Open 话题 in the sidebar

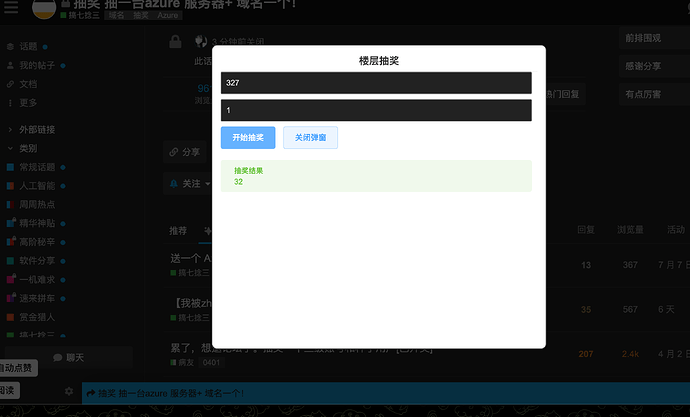[x=28, y=47]
